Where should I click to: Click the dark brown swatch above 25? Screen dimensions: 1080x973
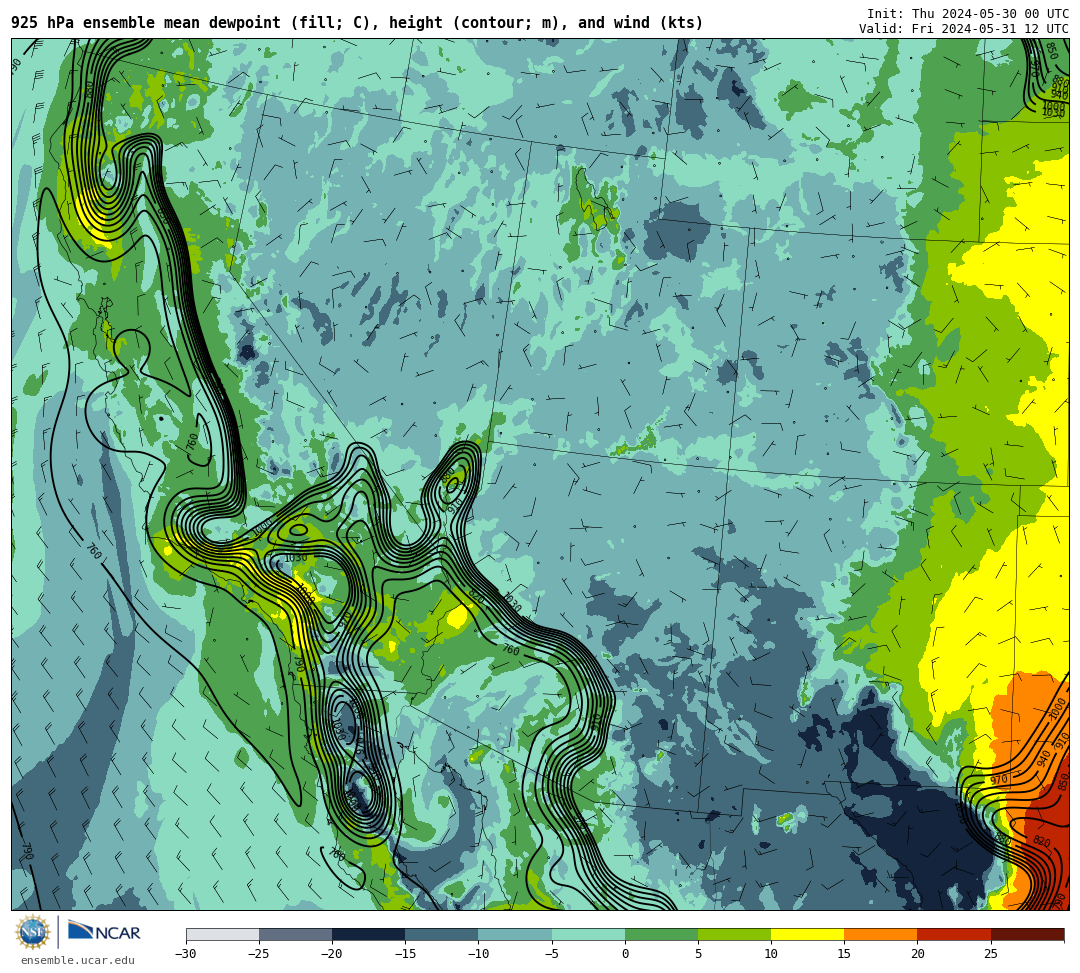[1027, 934]
